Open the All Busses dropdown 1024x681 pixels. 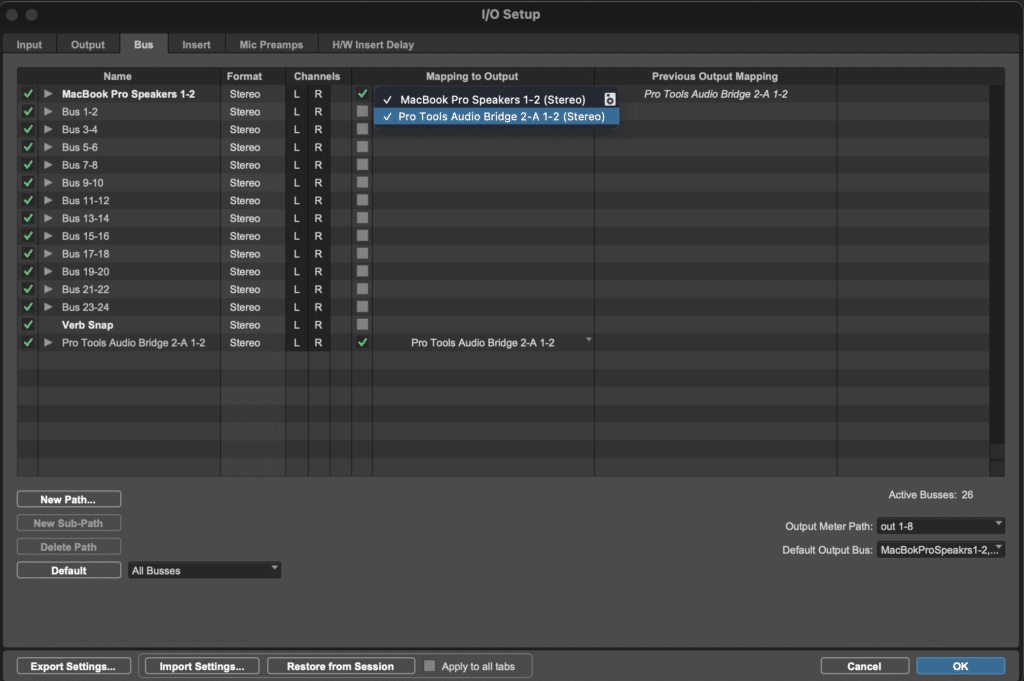pyautogui.click(x=204, y=571)
